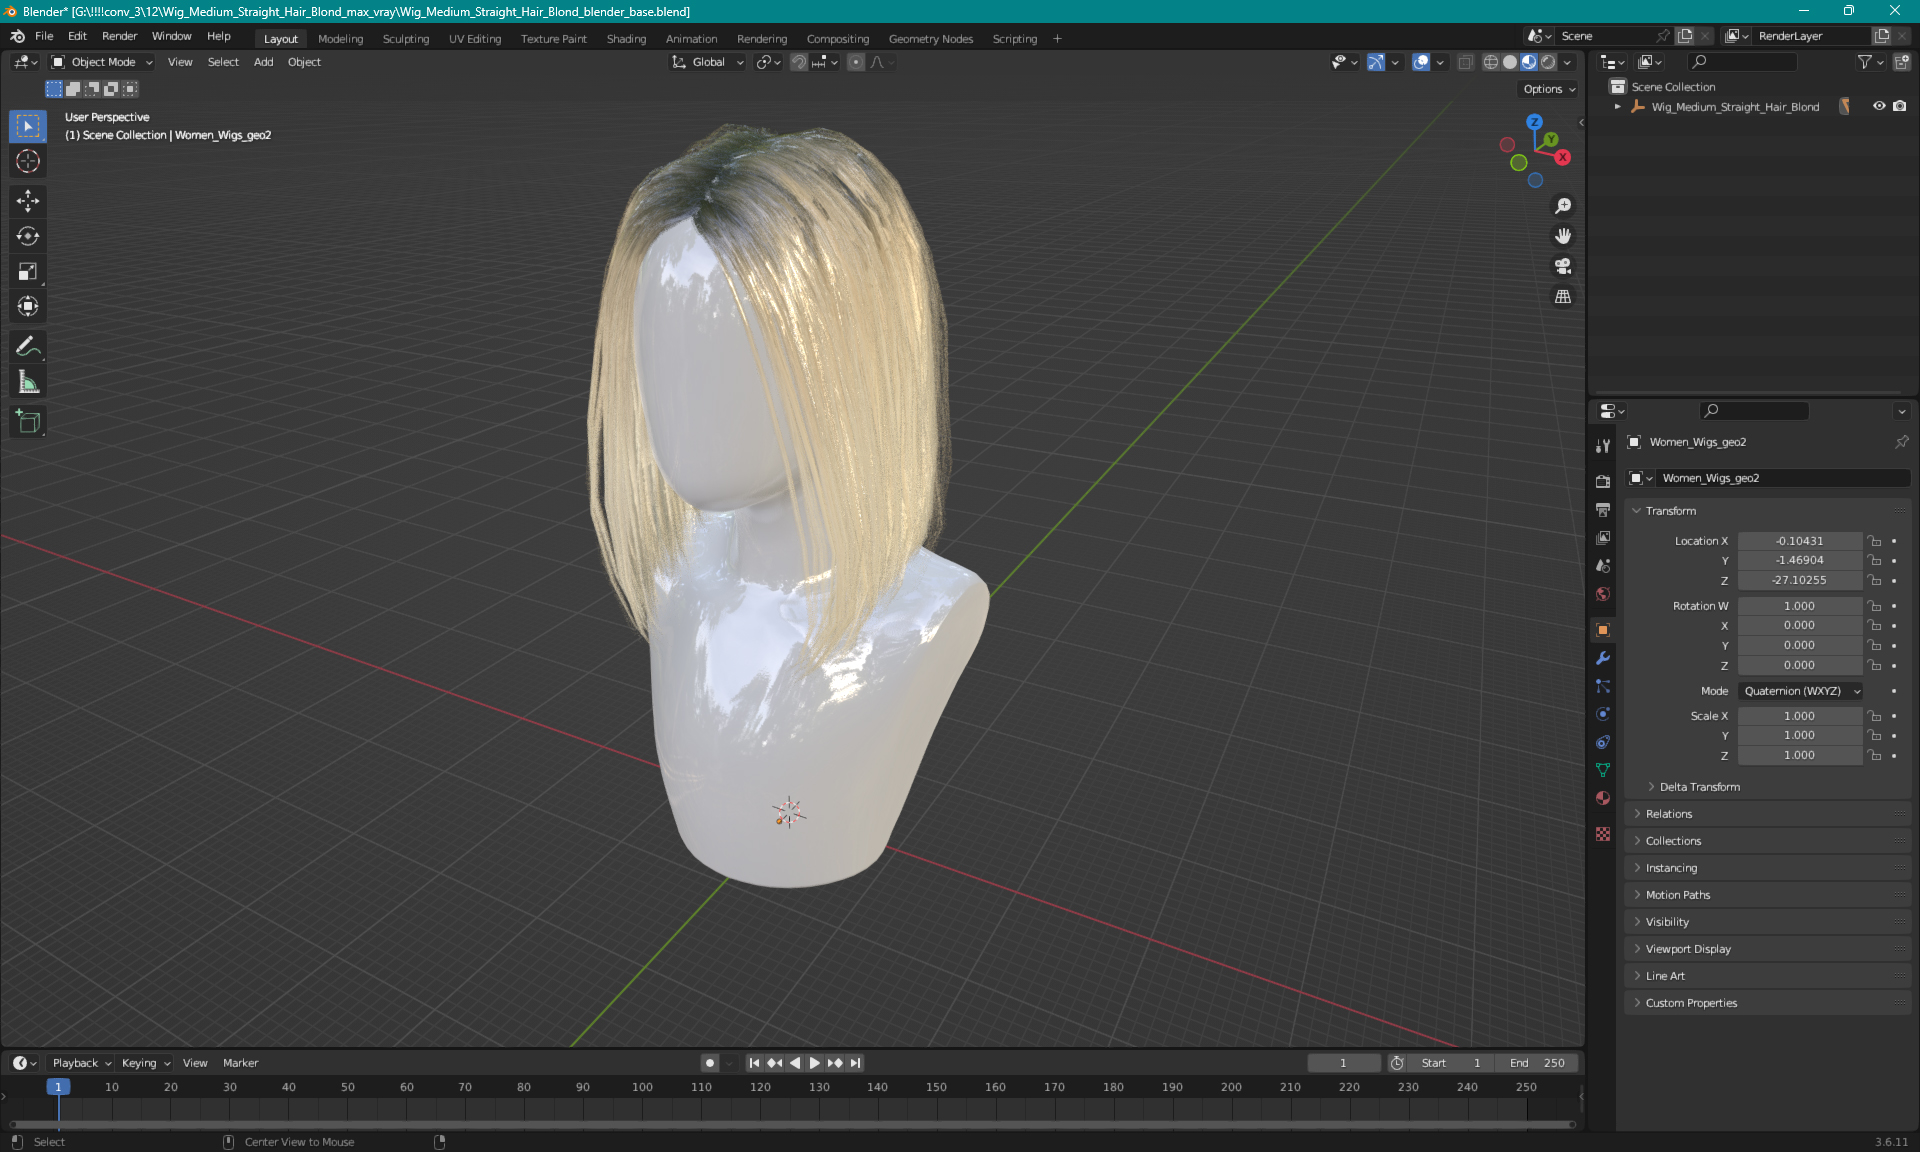
Task: Open the outliner filter dropdown
Action: click(x=1869, y=62)
